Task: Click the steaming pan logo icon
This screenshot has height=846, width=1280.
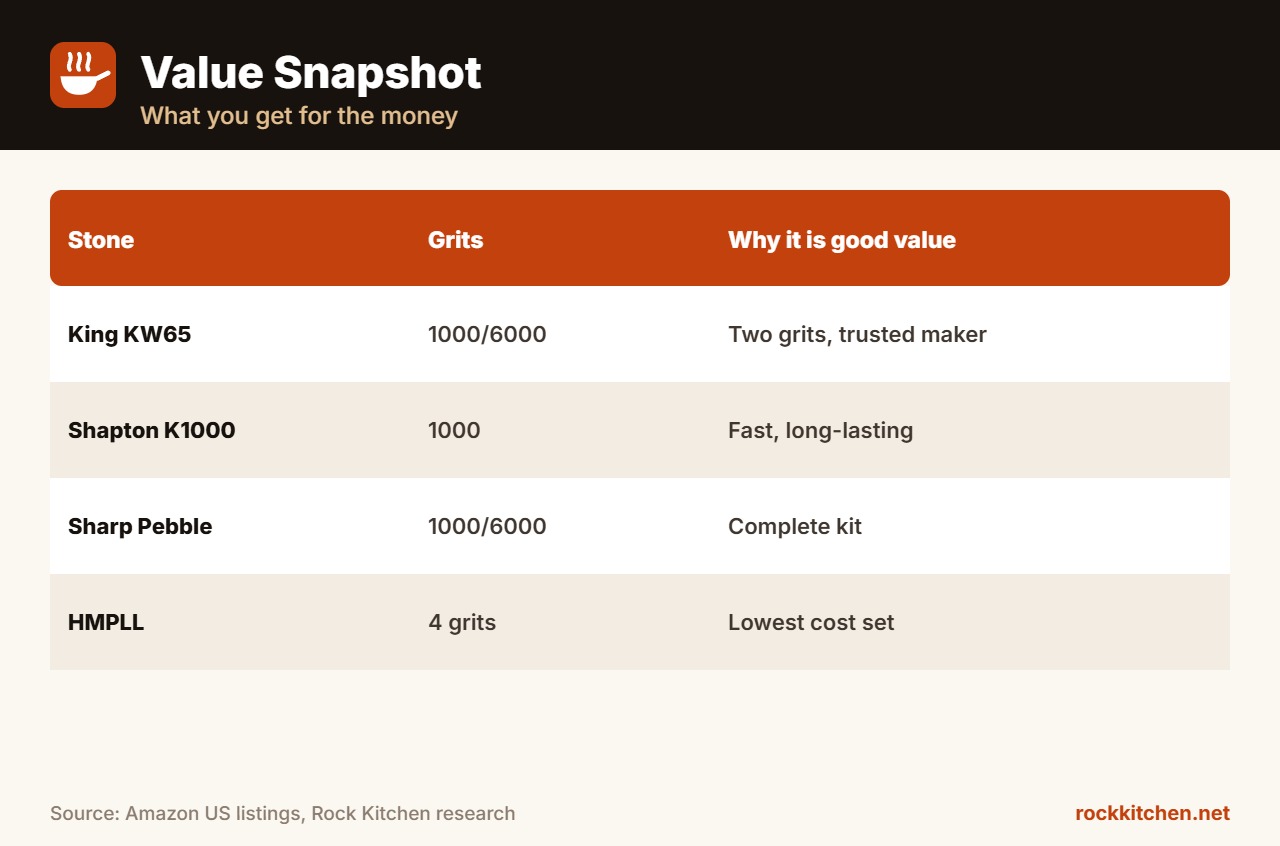Action: point(83,75)
